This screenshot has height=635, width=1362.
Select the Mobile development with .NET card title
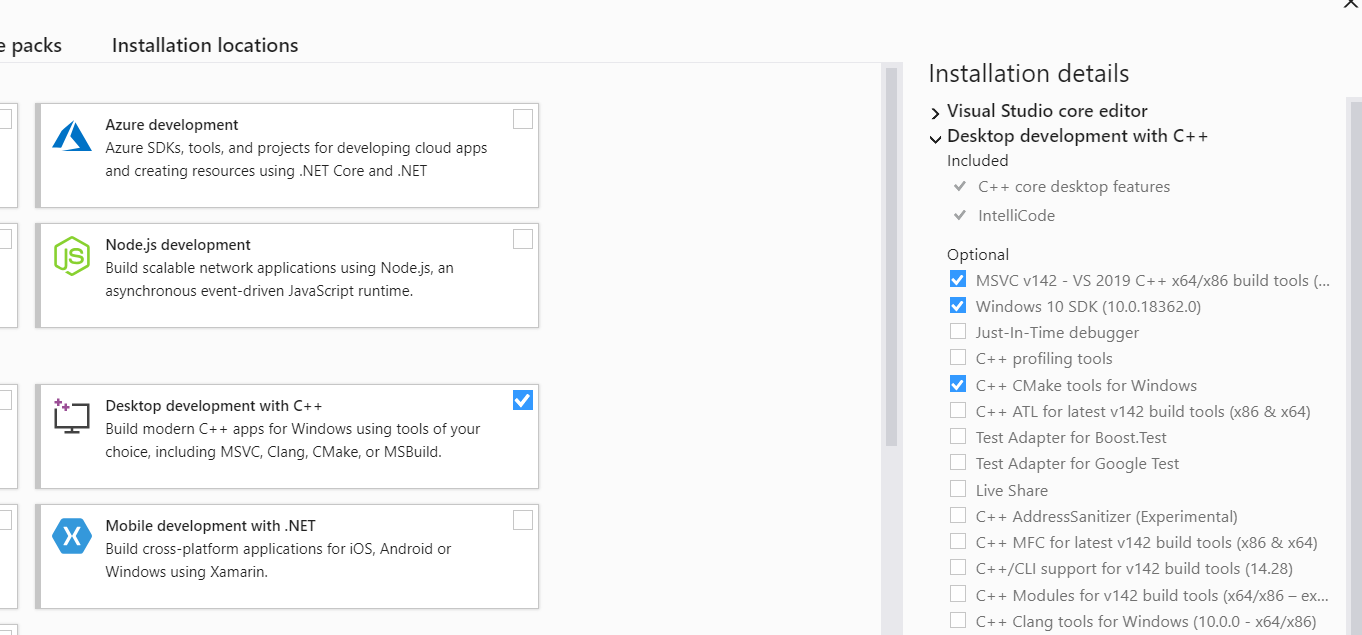[210, 526]
